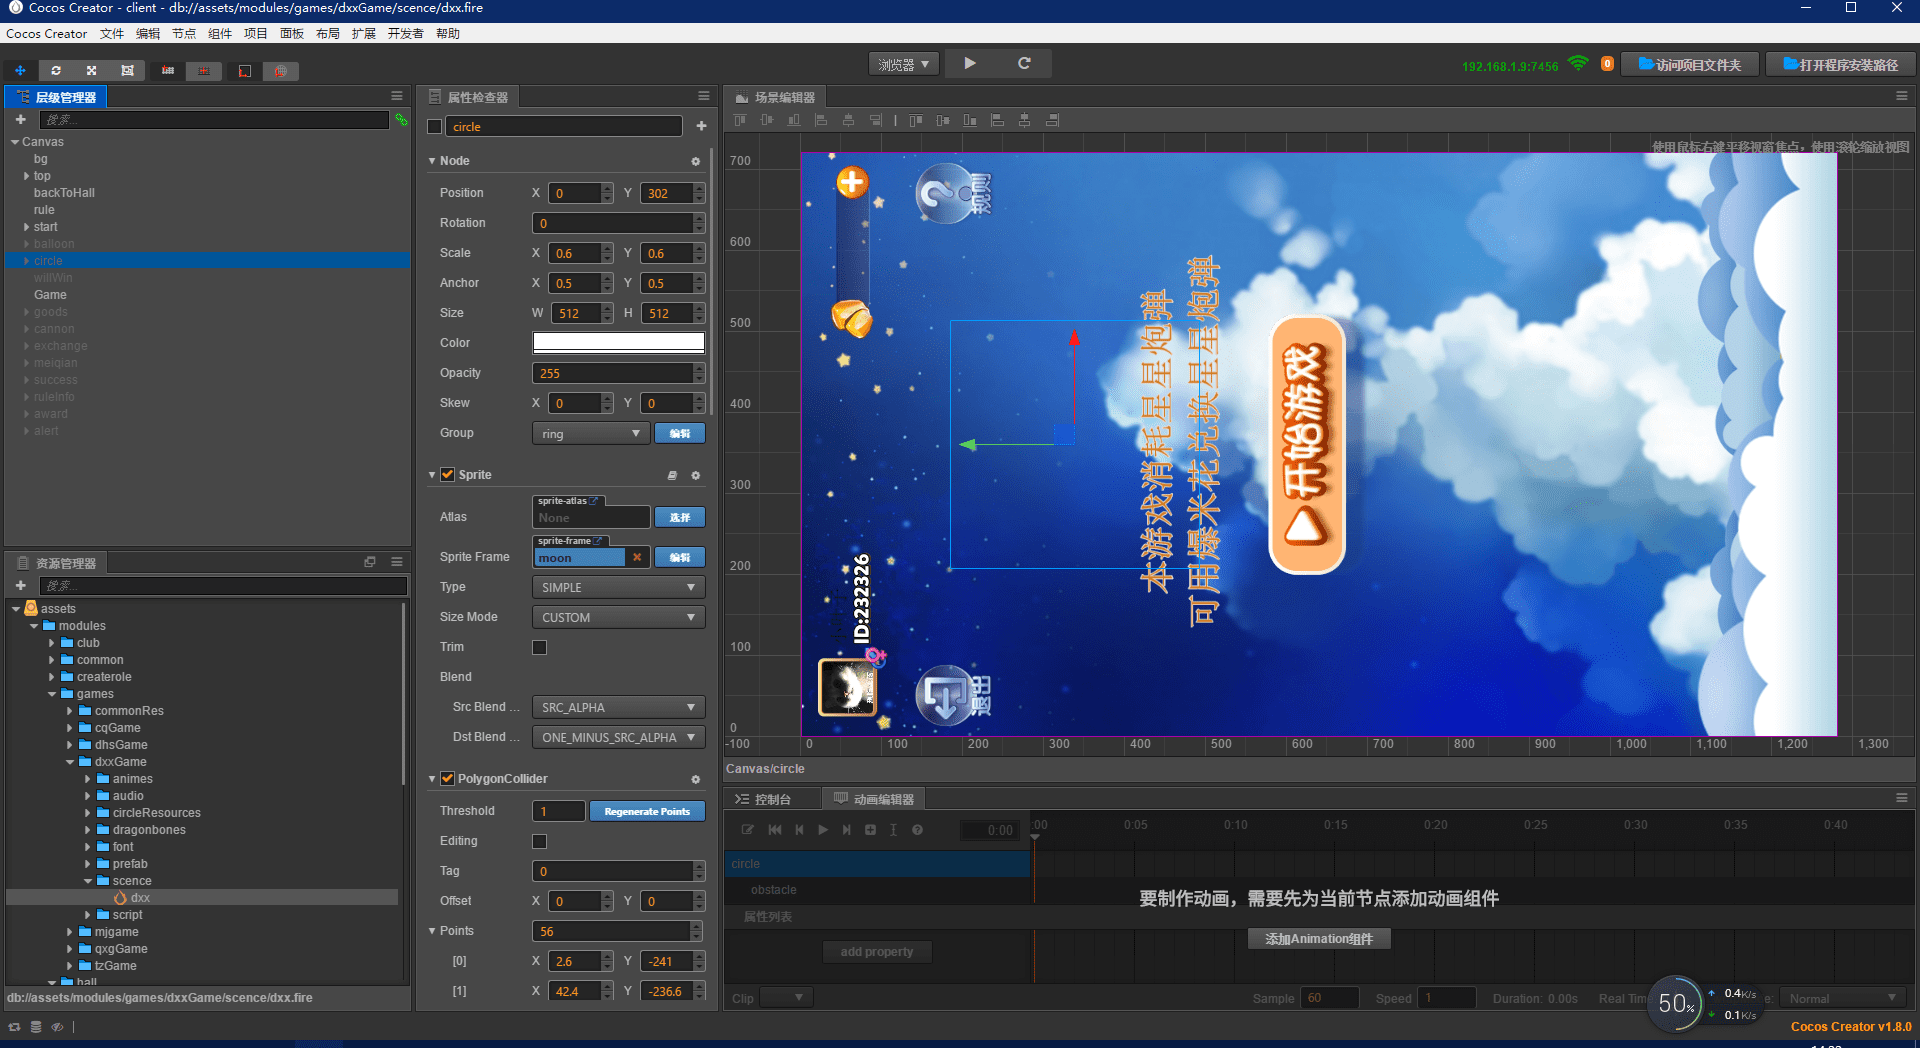1920x1048 pixels.
Task: Open the PolygonCollider gear settings
Action: (696, 779)
